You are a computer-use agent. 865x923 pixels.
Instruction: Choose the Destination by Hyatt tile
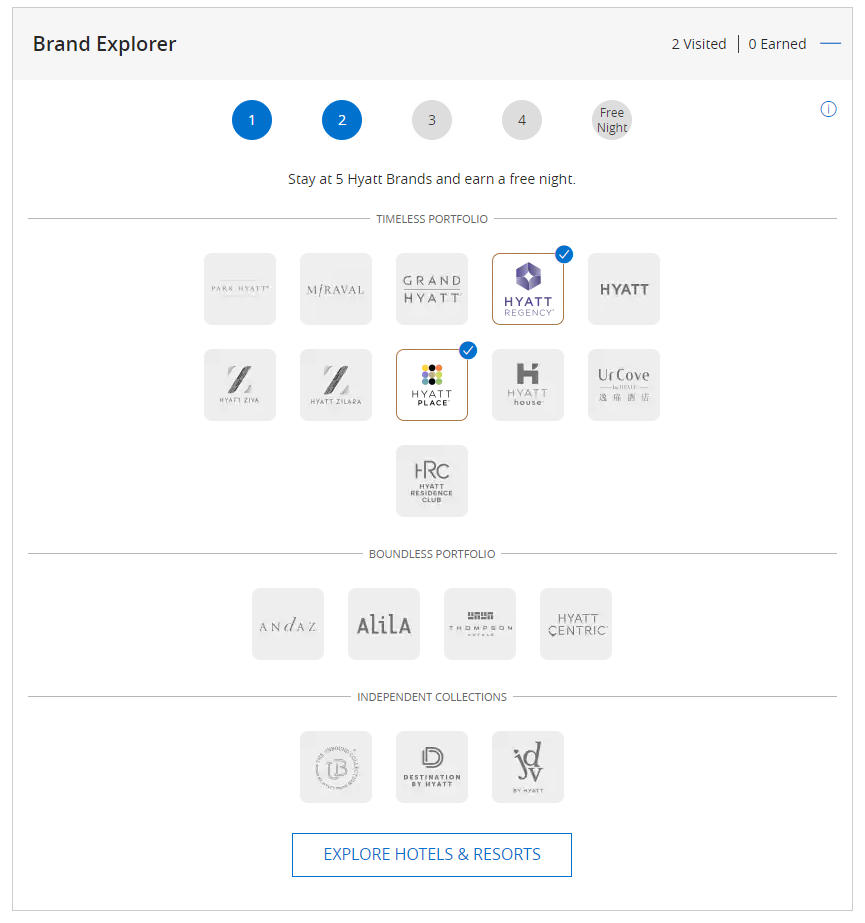pos(432,767)
